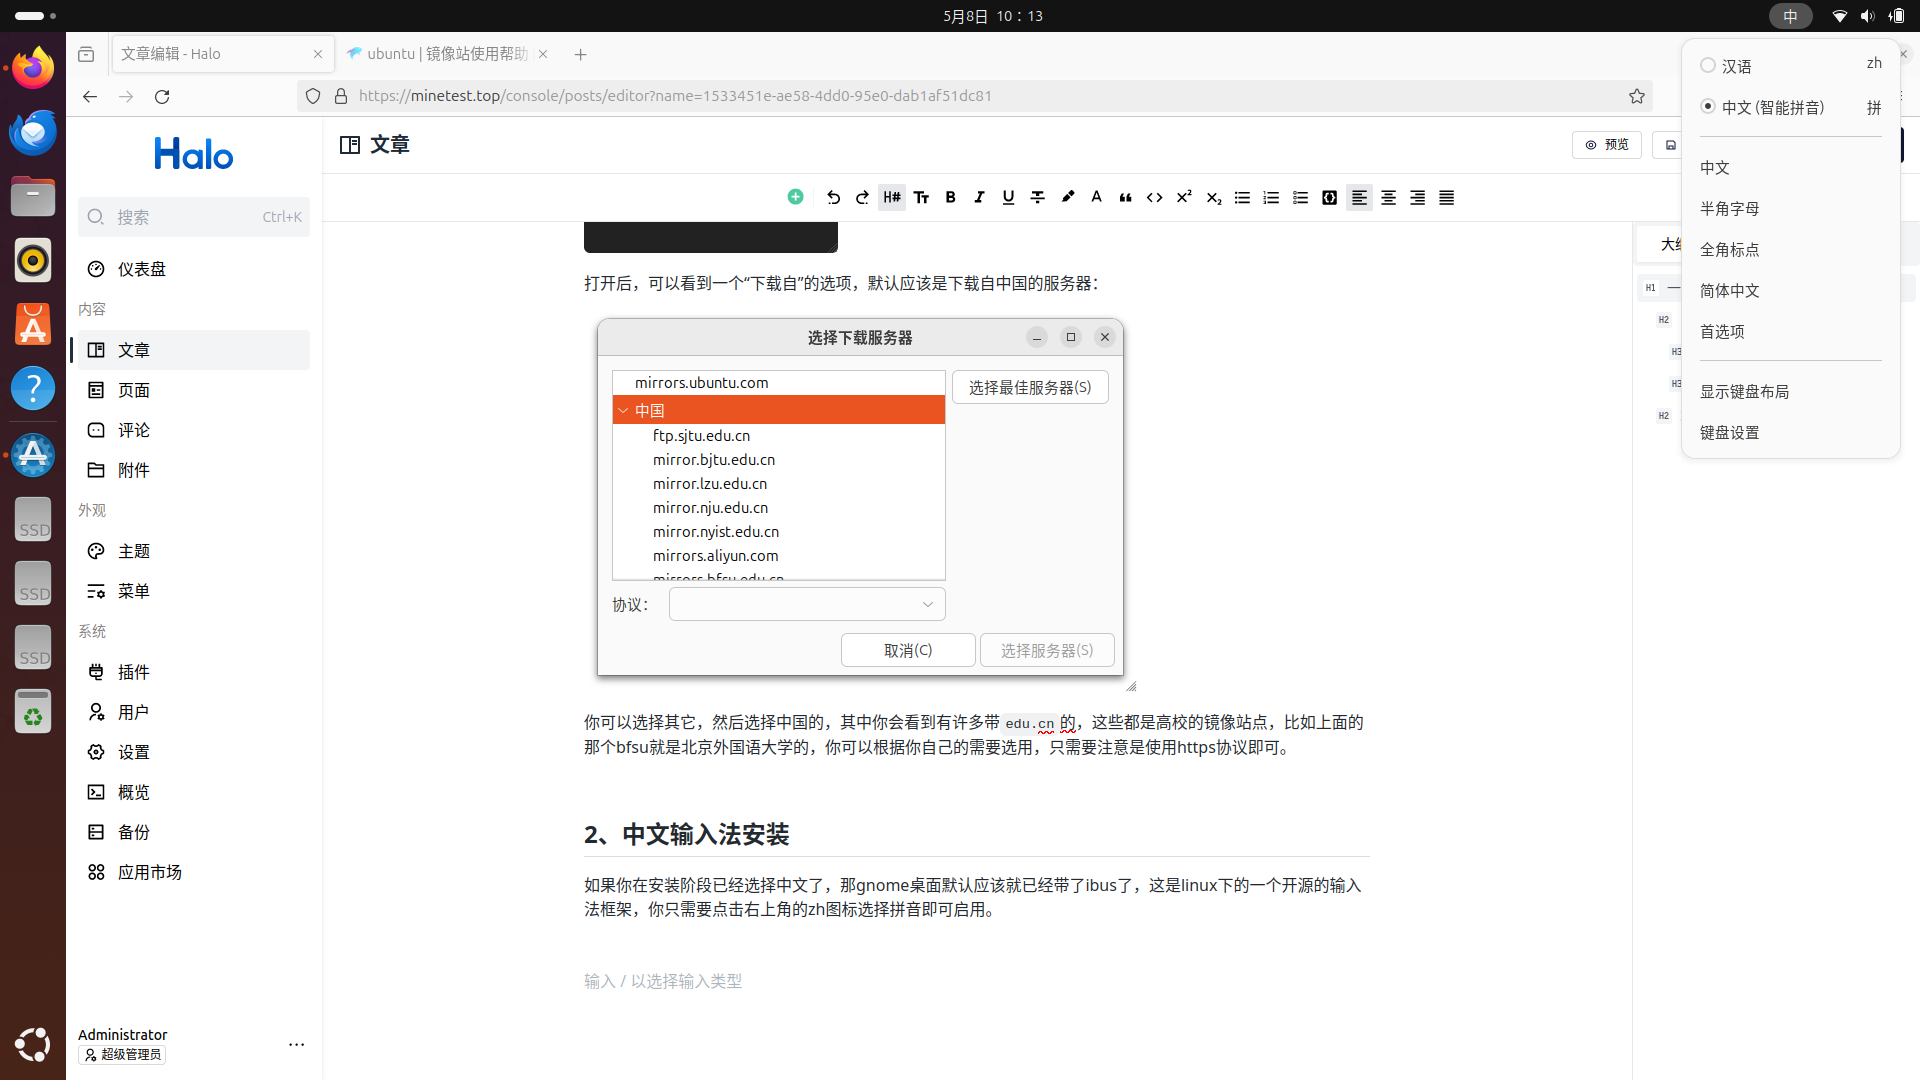
Task: Select the 汉语 zh input source
Action: pos(1736,66)
